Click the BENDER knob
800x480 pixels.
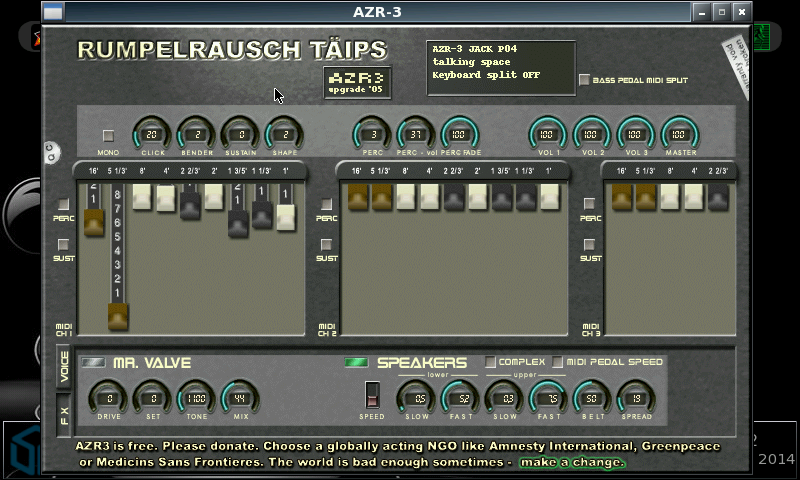coord(197,135)
